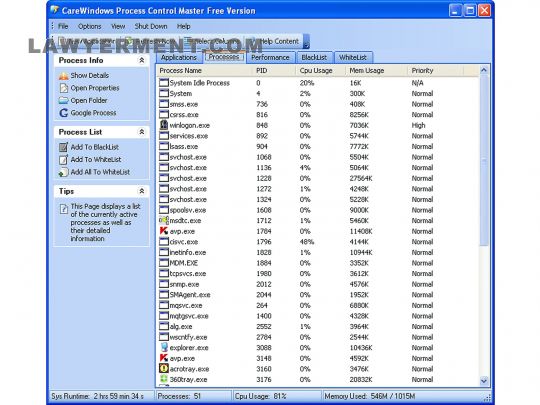Click the vertical scrollbar thumb
The image size is (540, 405).
point(484,160)
